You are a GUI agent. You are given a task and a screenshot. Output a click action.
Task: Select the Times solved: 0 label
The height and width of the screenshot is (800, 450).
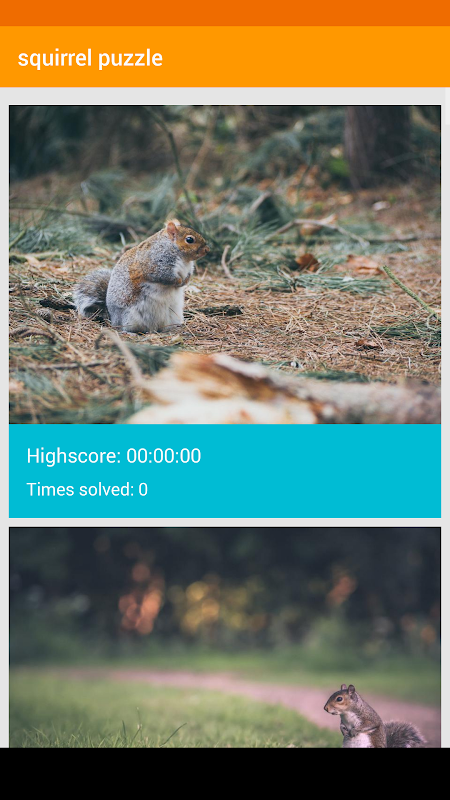pyautogui.click(x=87, y=489)
